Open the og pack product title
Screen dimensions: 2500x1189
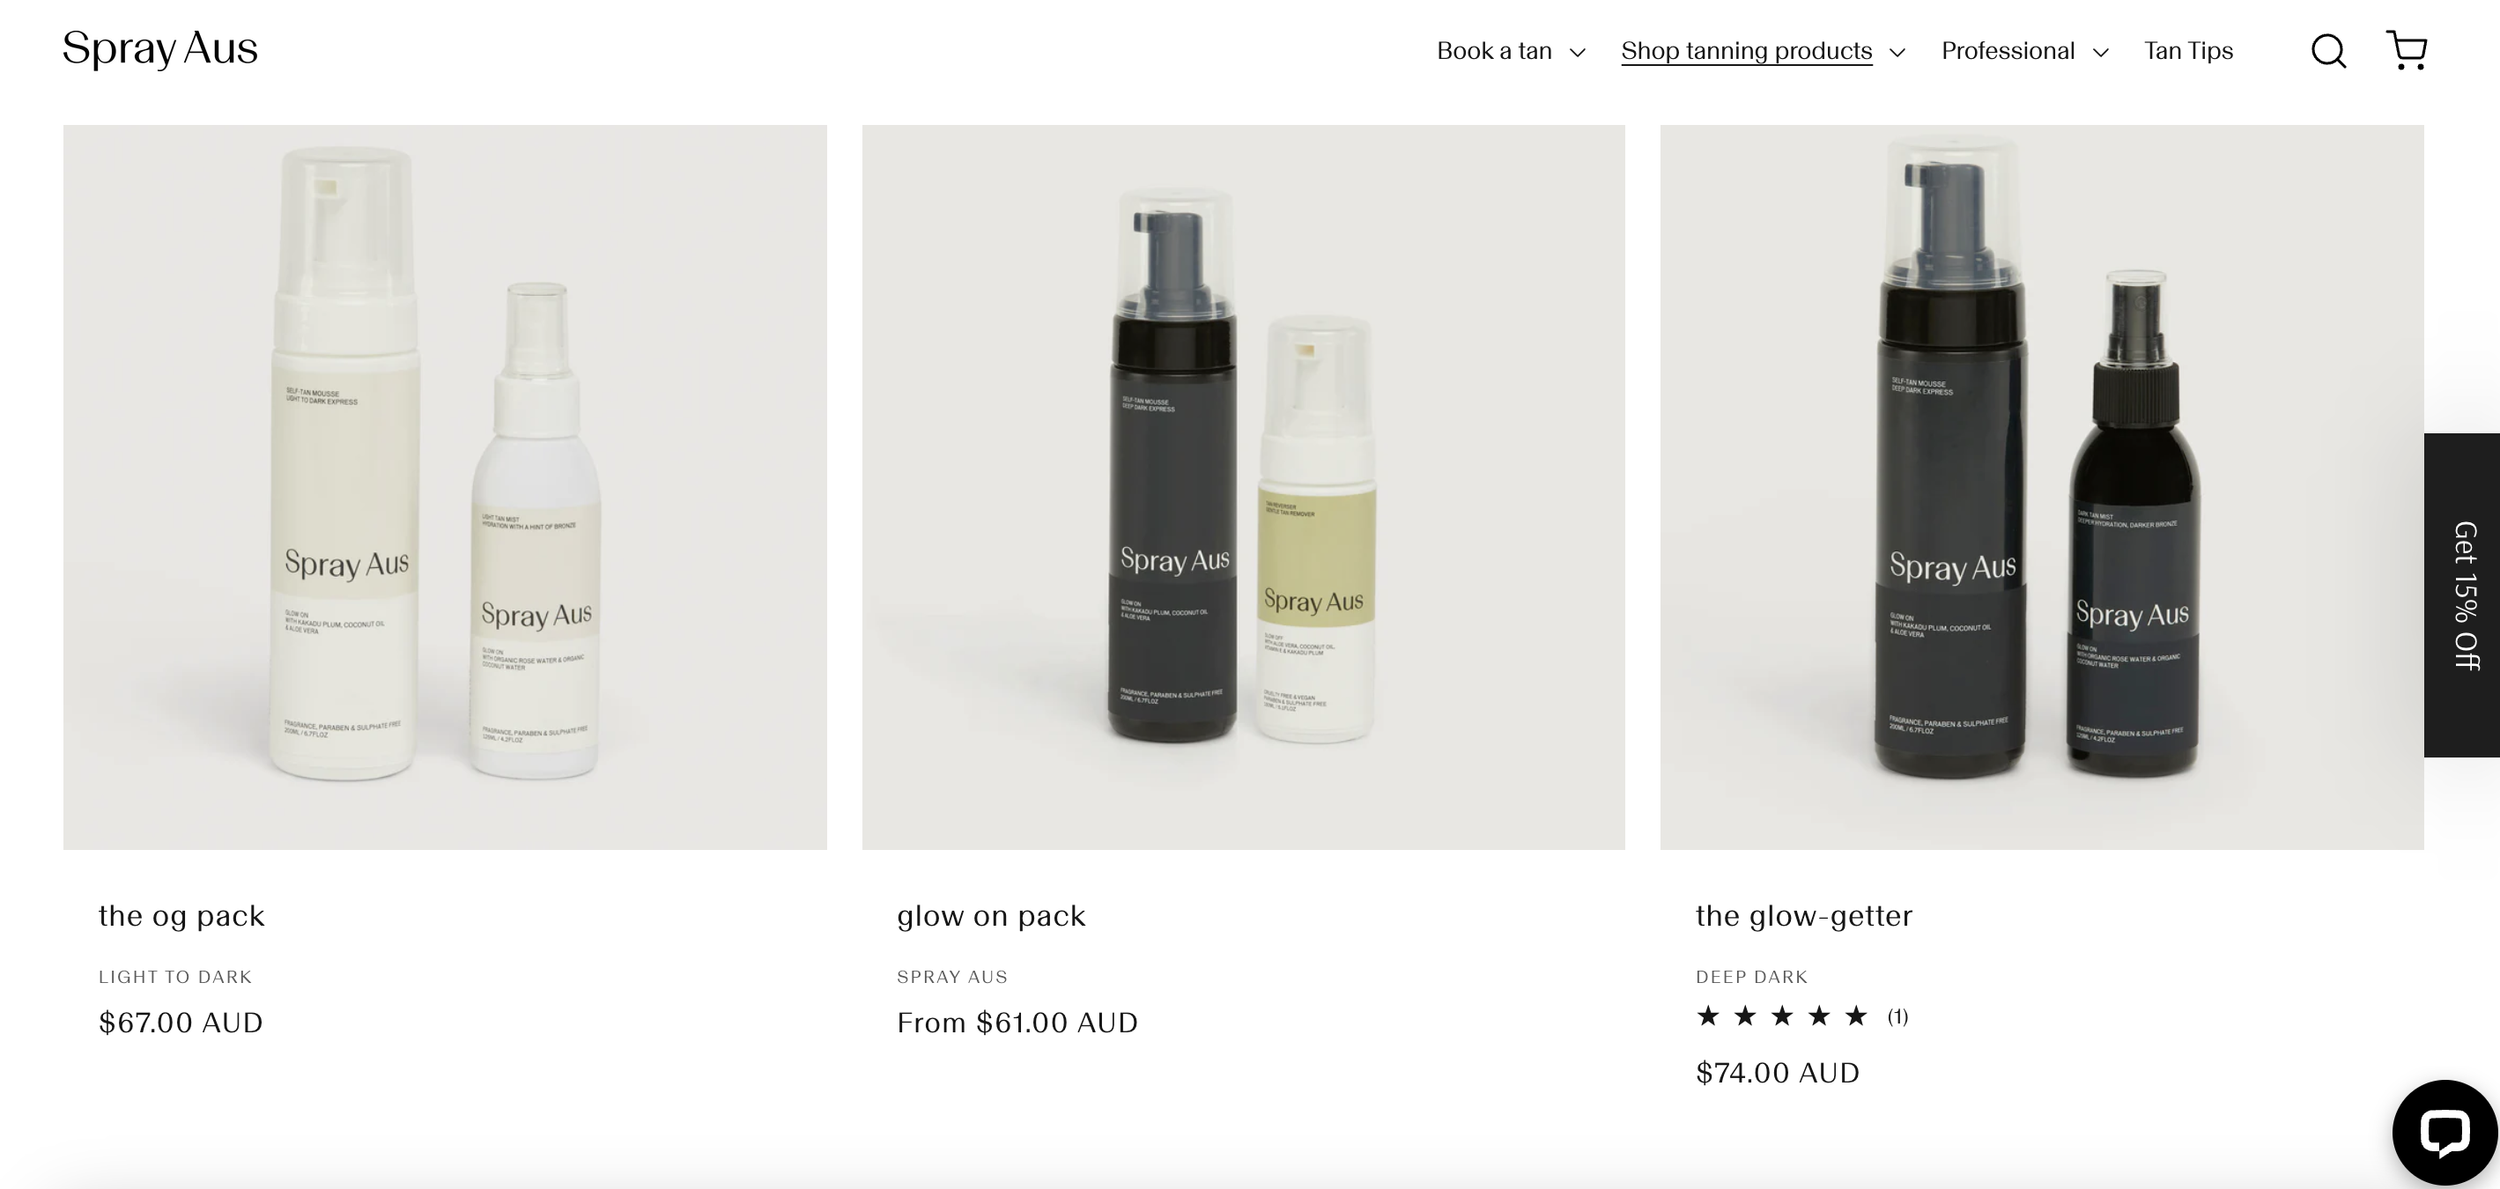point(181,916)
